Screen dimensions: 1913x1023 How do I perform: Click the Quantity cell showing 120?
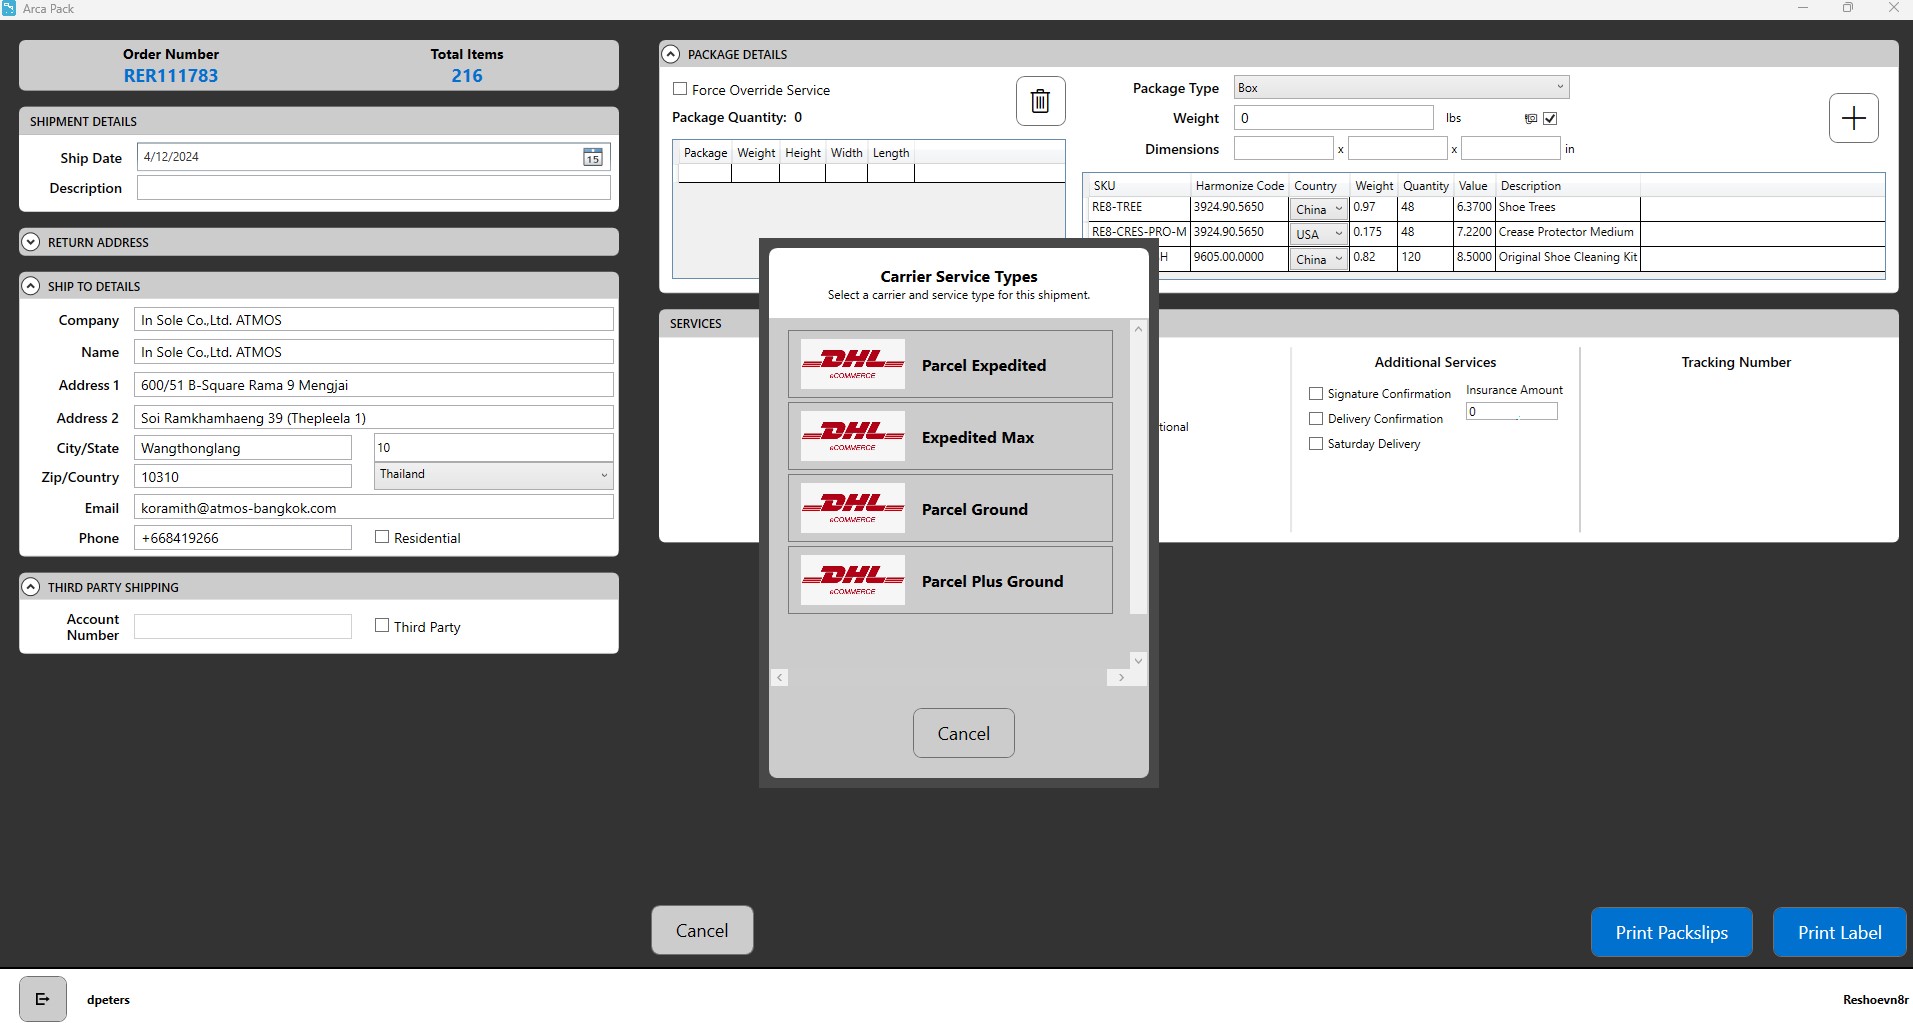point(1425,258)
